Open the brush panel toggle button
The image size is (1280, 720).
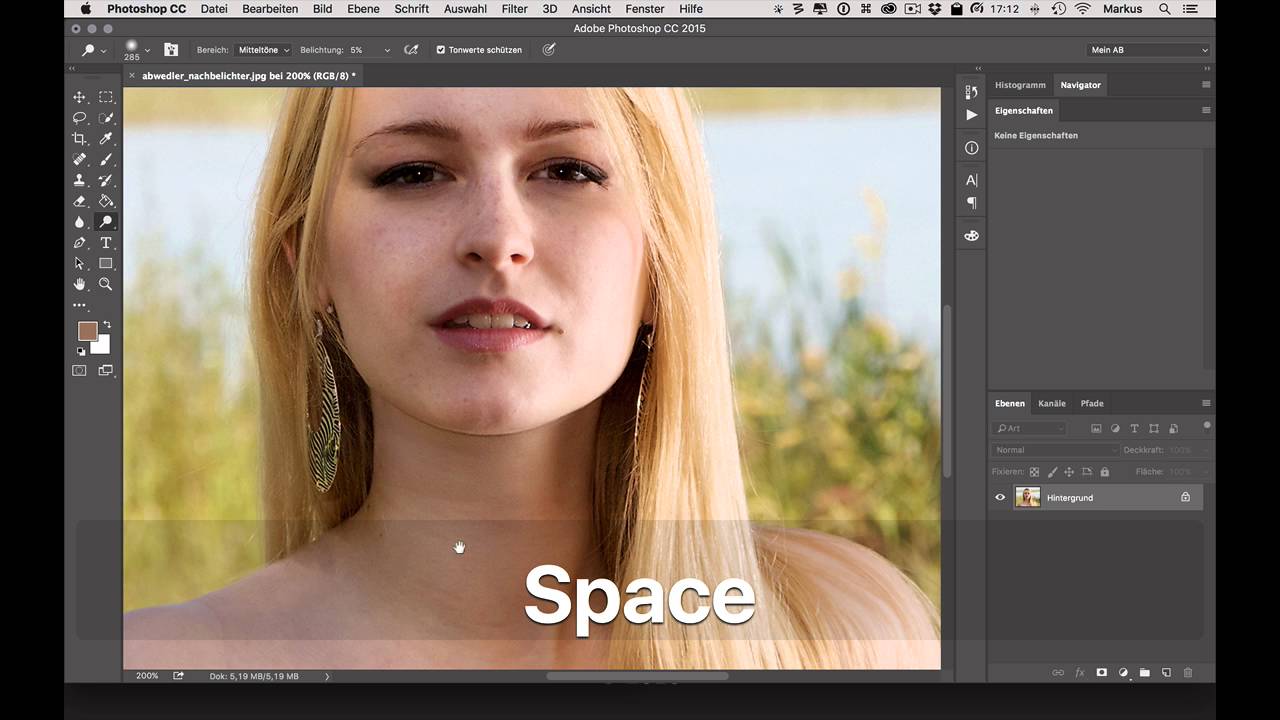[x=171, y=49]
